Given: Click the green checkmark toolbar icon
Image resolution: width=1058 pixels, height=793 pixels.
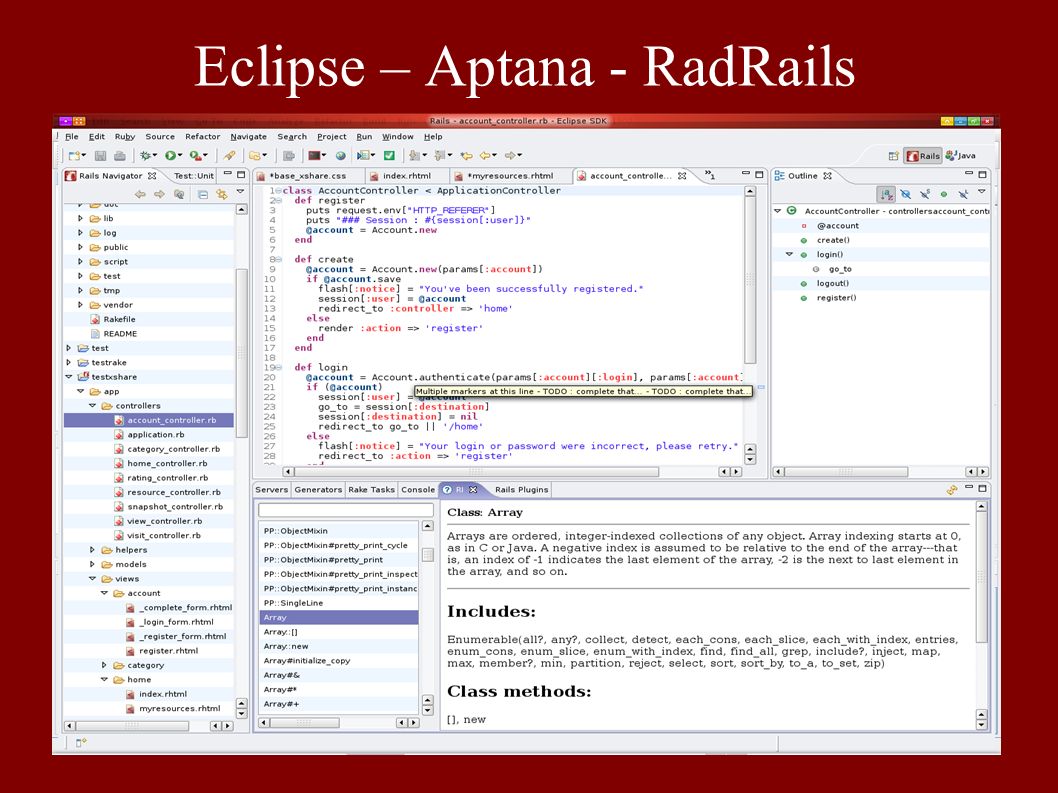Looking at the screenshot, I should pos(389,156).
